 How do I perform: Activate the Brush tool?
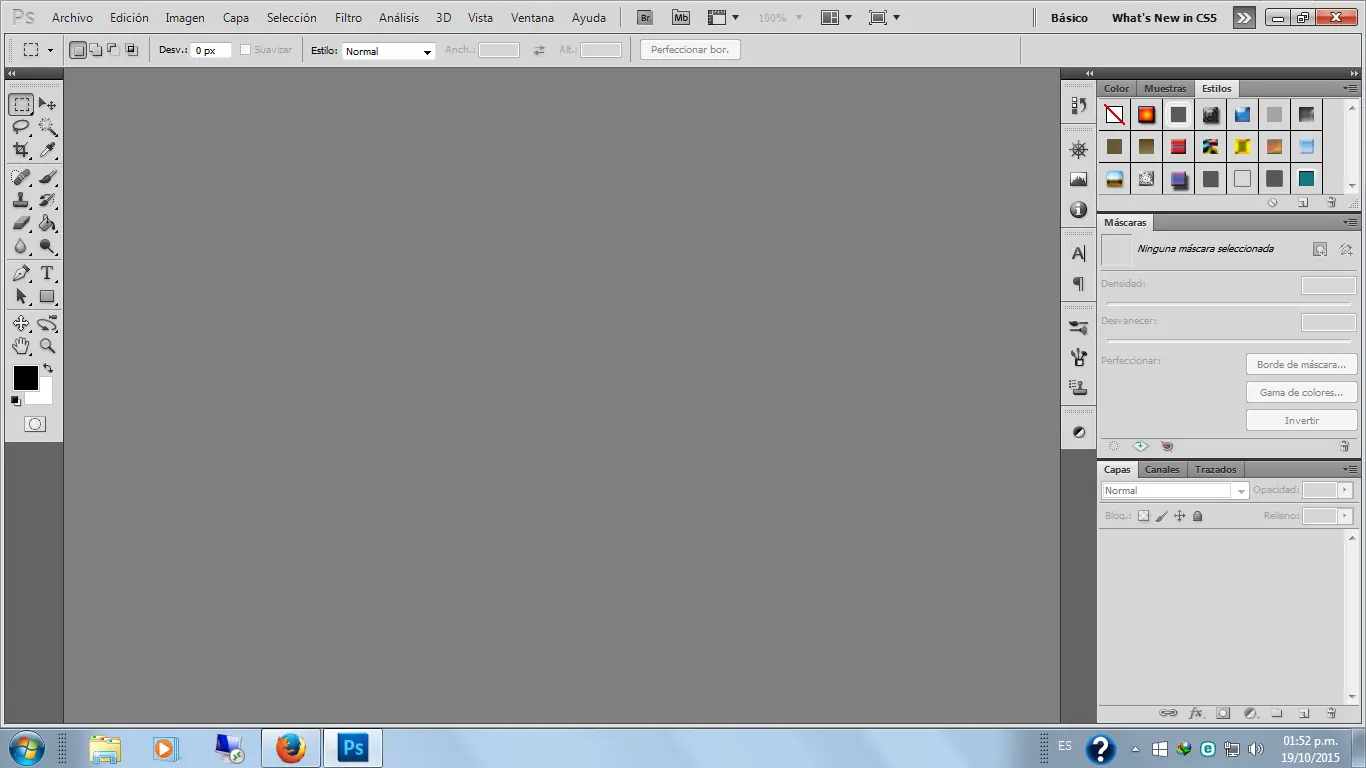47,177
